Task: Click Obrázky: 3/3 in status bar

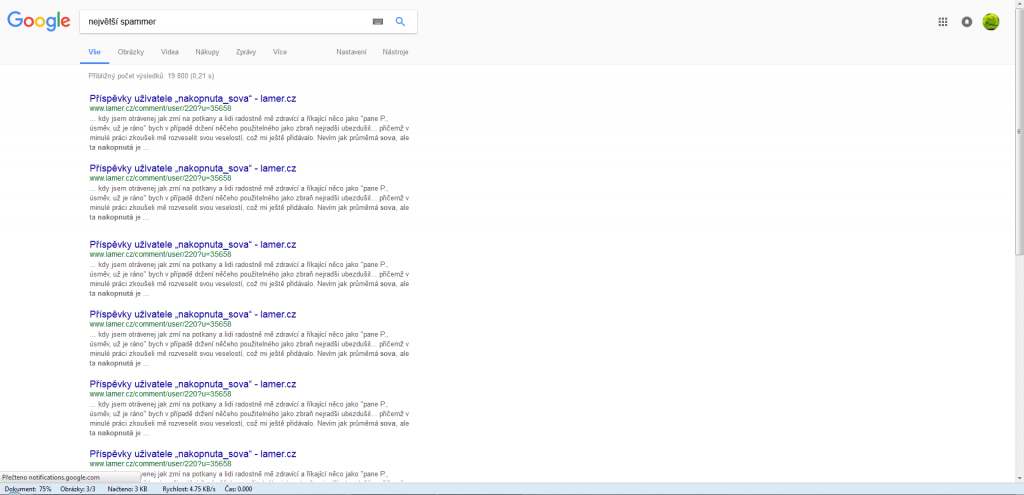Action: click(78, 489)
